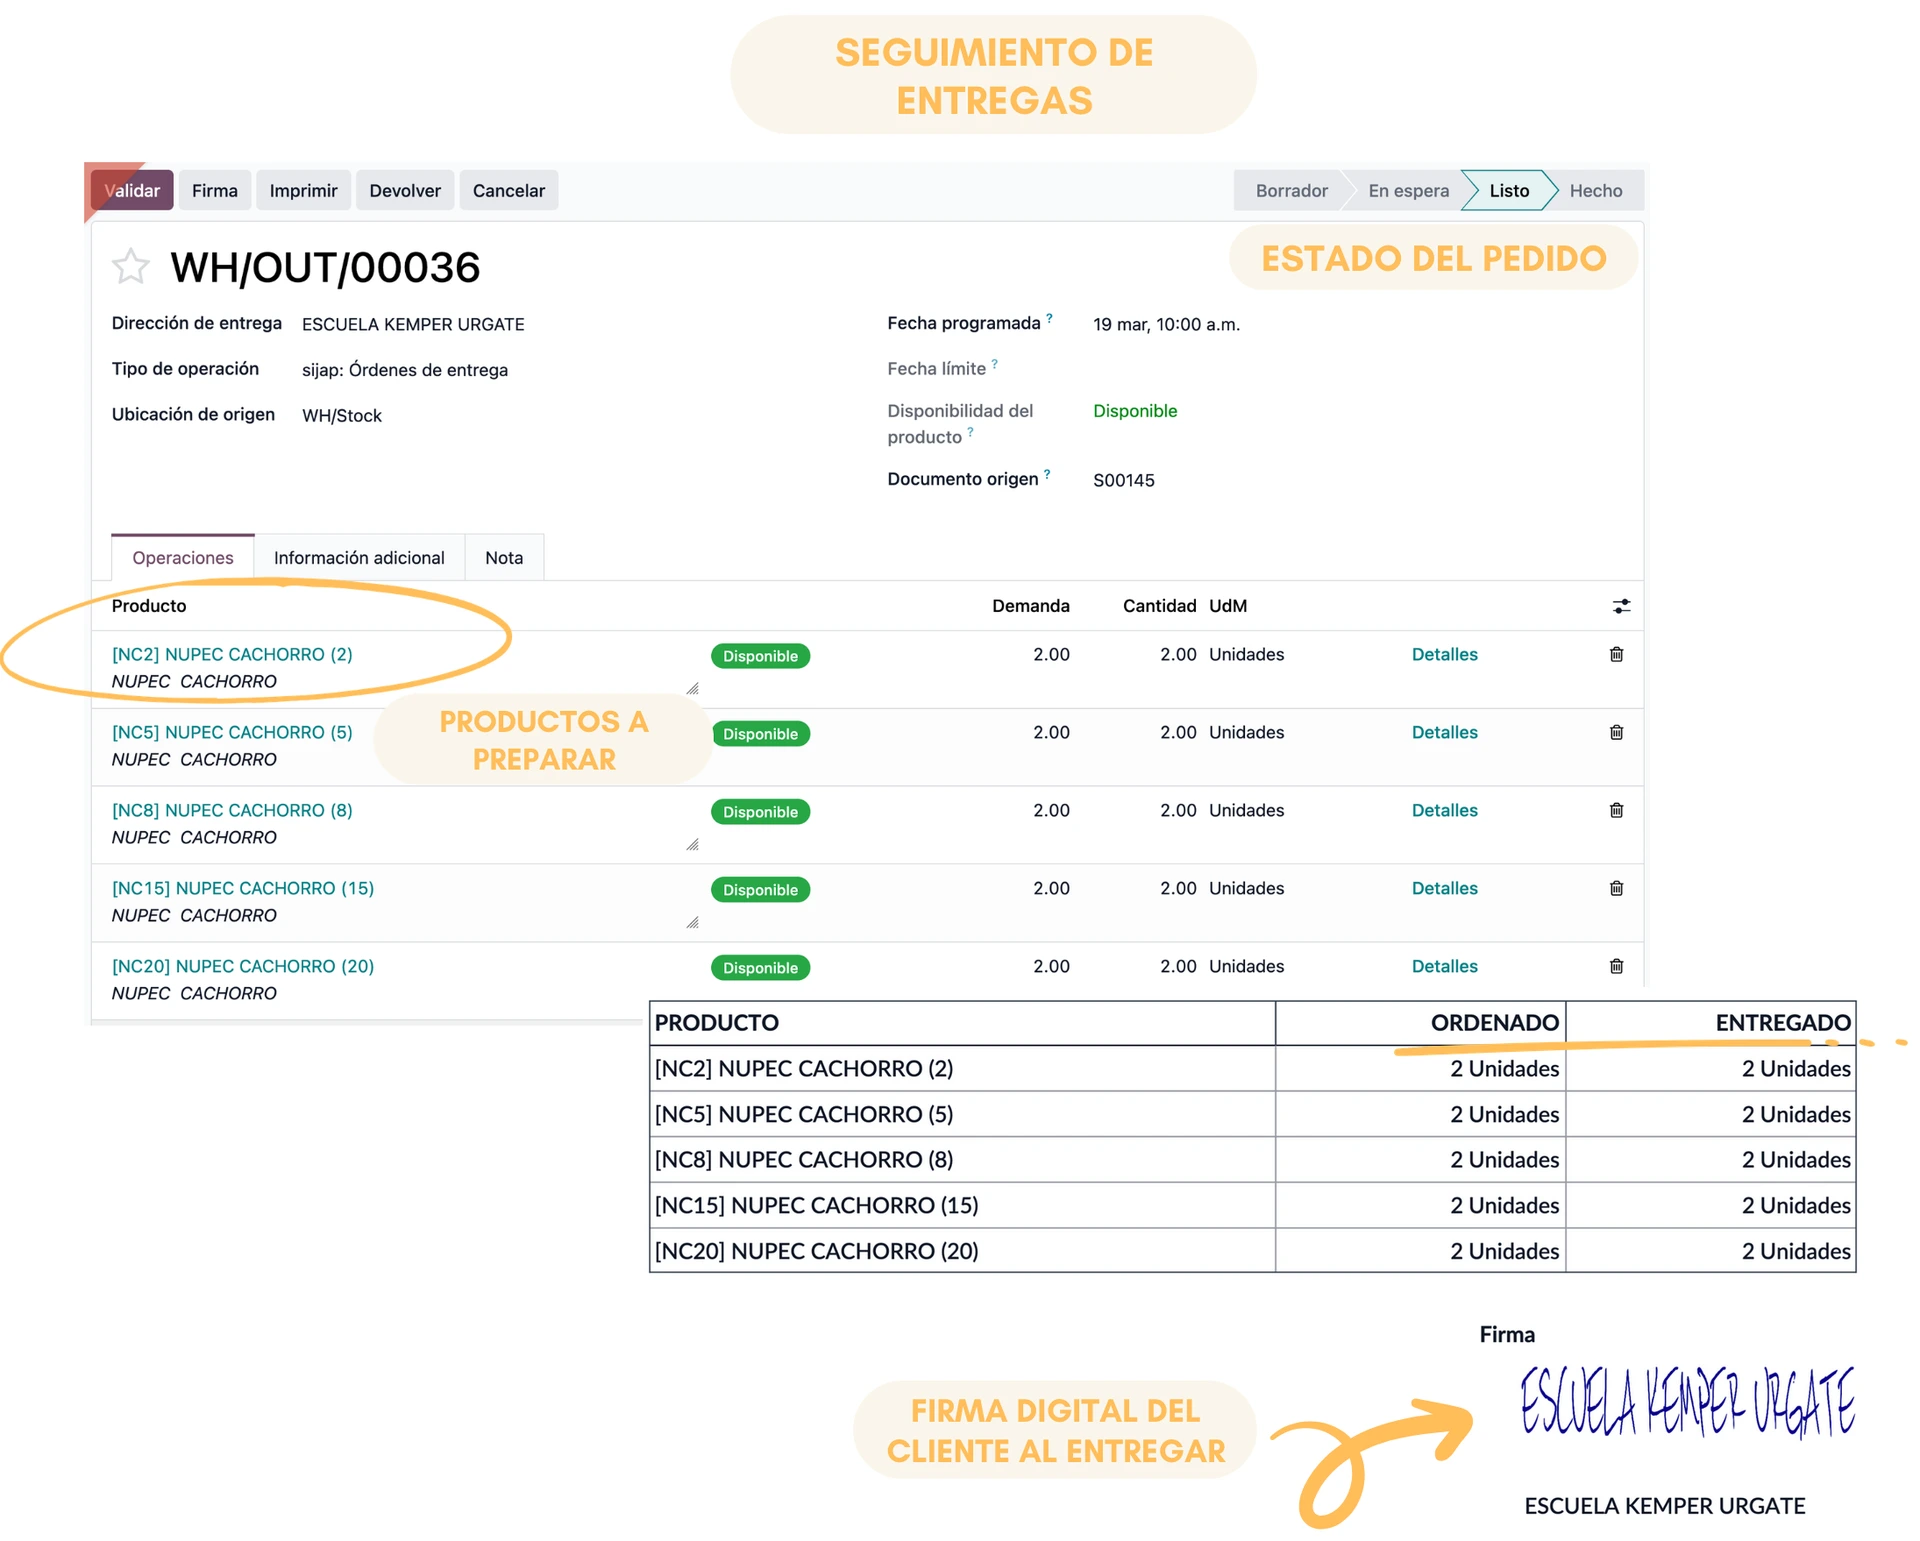The width and height of the screenshot is (1920, 1541).
Task: Click the Imprimir button
Action: pyautogui.click(x=303, y=191)
